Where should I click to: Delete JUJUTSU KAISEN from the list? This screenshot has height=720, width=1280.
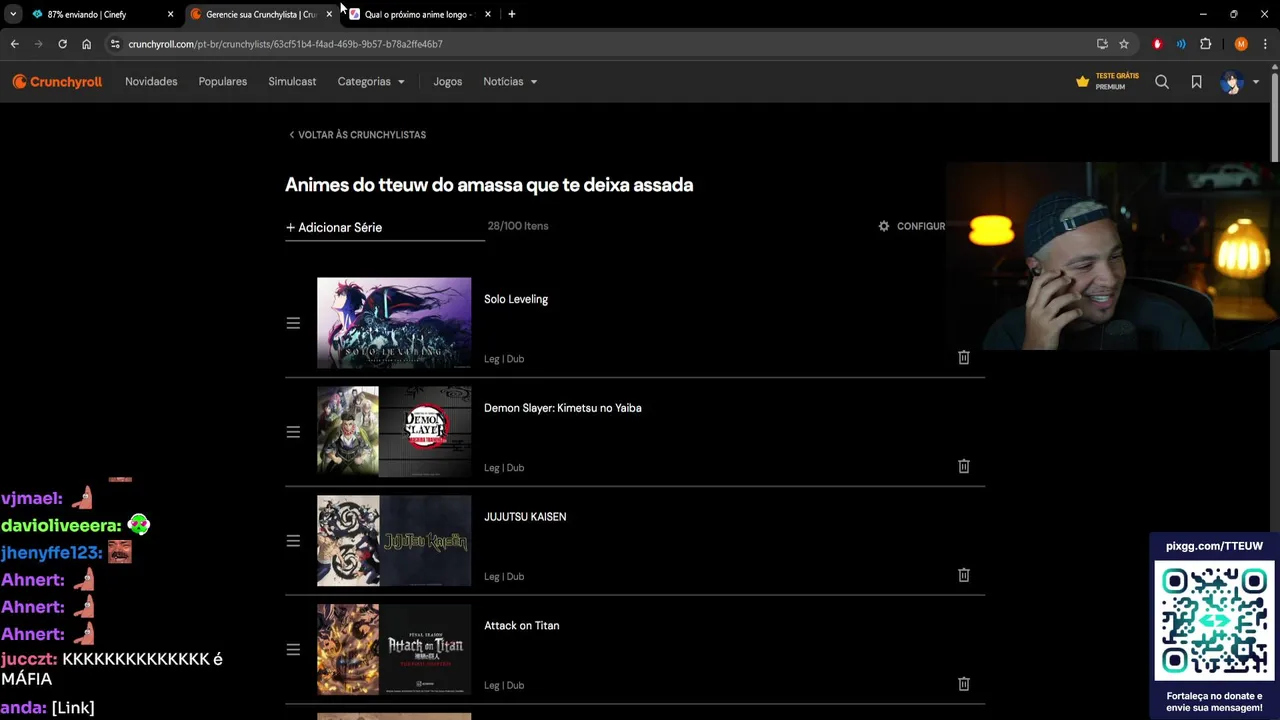point(964,575)
